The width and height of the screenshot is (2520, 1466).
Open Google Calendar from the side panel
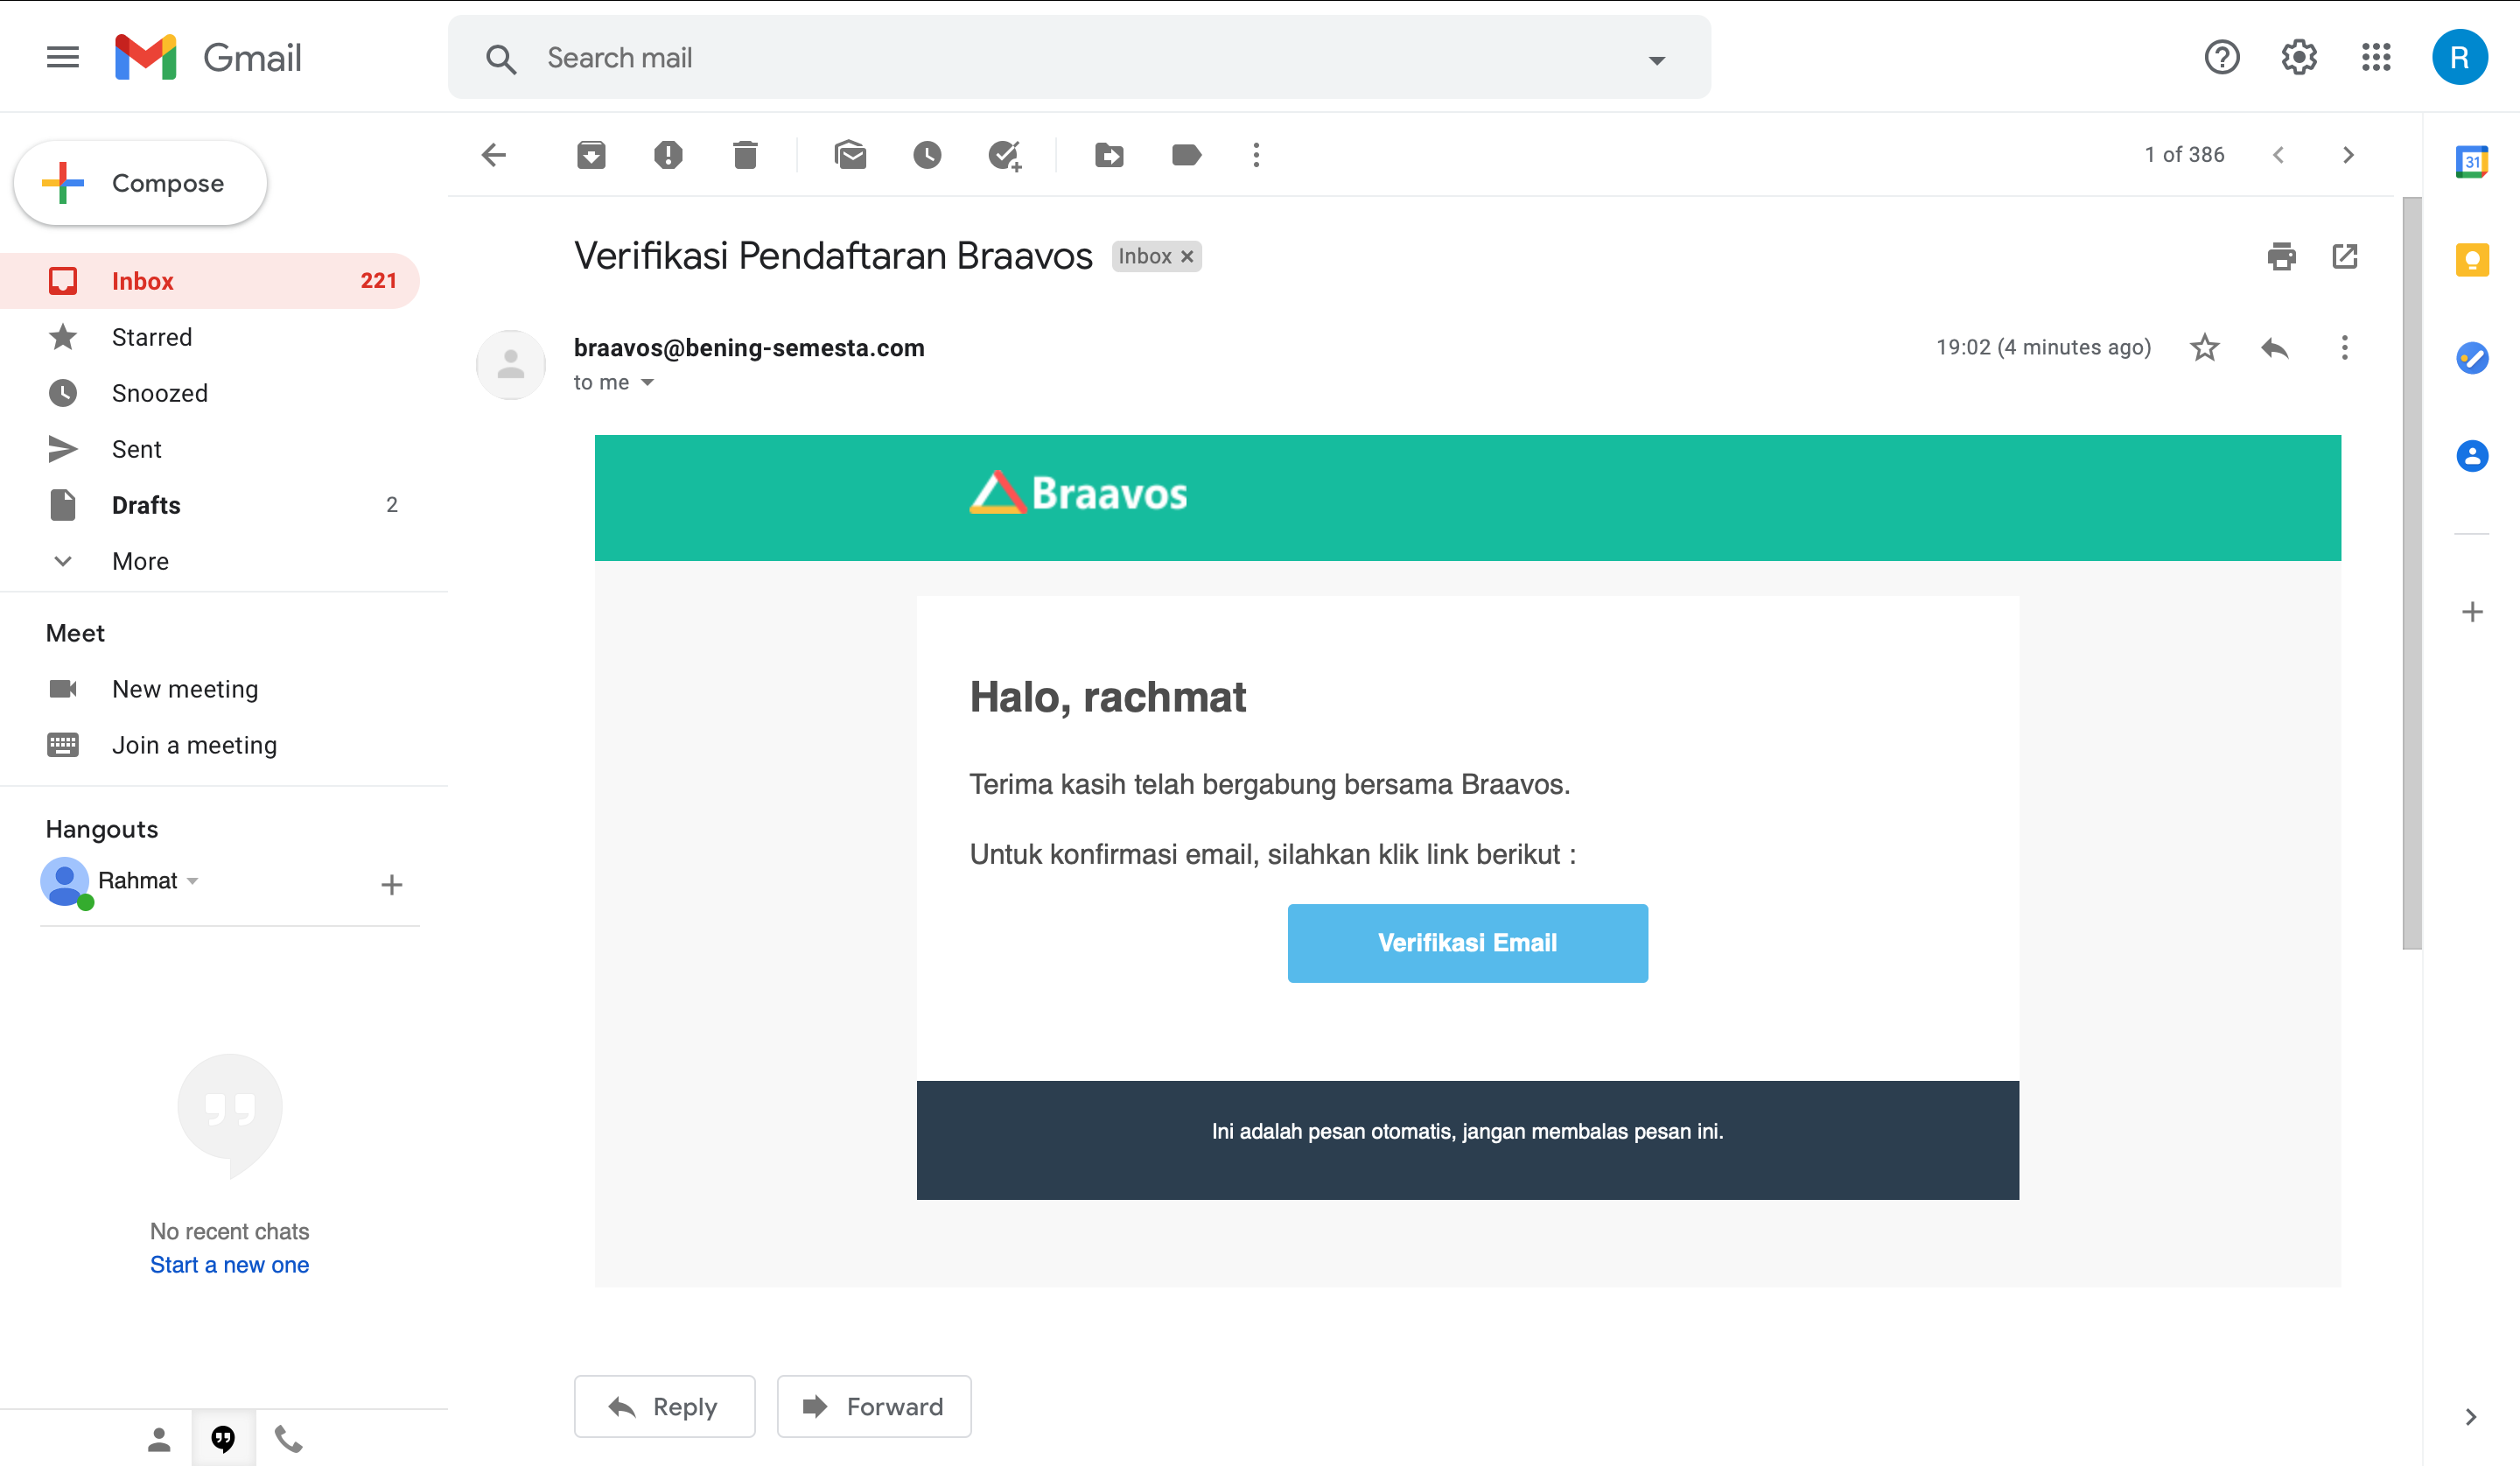click(x=2471, y=161)
